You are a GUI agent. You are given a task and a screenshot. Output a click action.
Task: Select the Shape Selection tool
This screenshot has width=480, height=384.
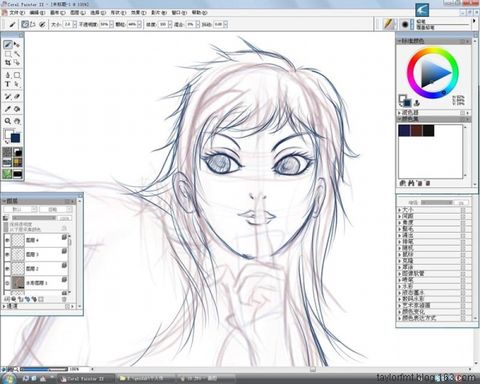pyautogui.click(x=17, y=84)
